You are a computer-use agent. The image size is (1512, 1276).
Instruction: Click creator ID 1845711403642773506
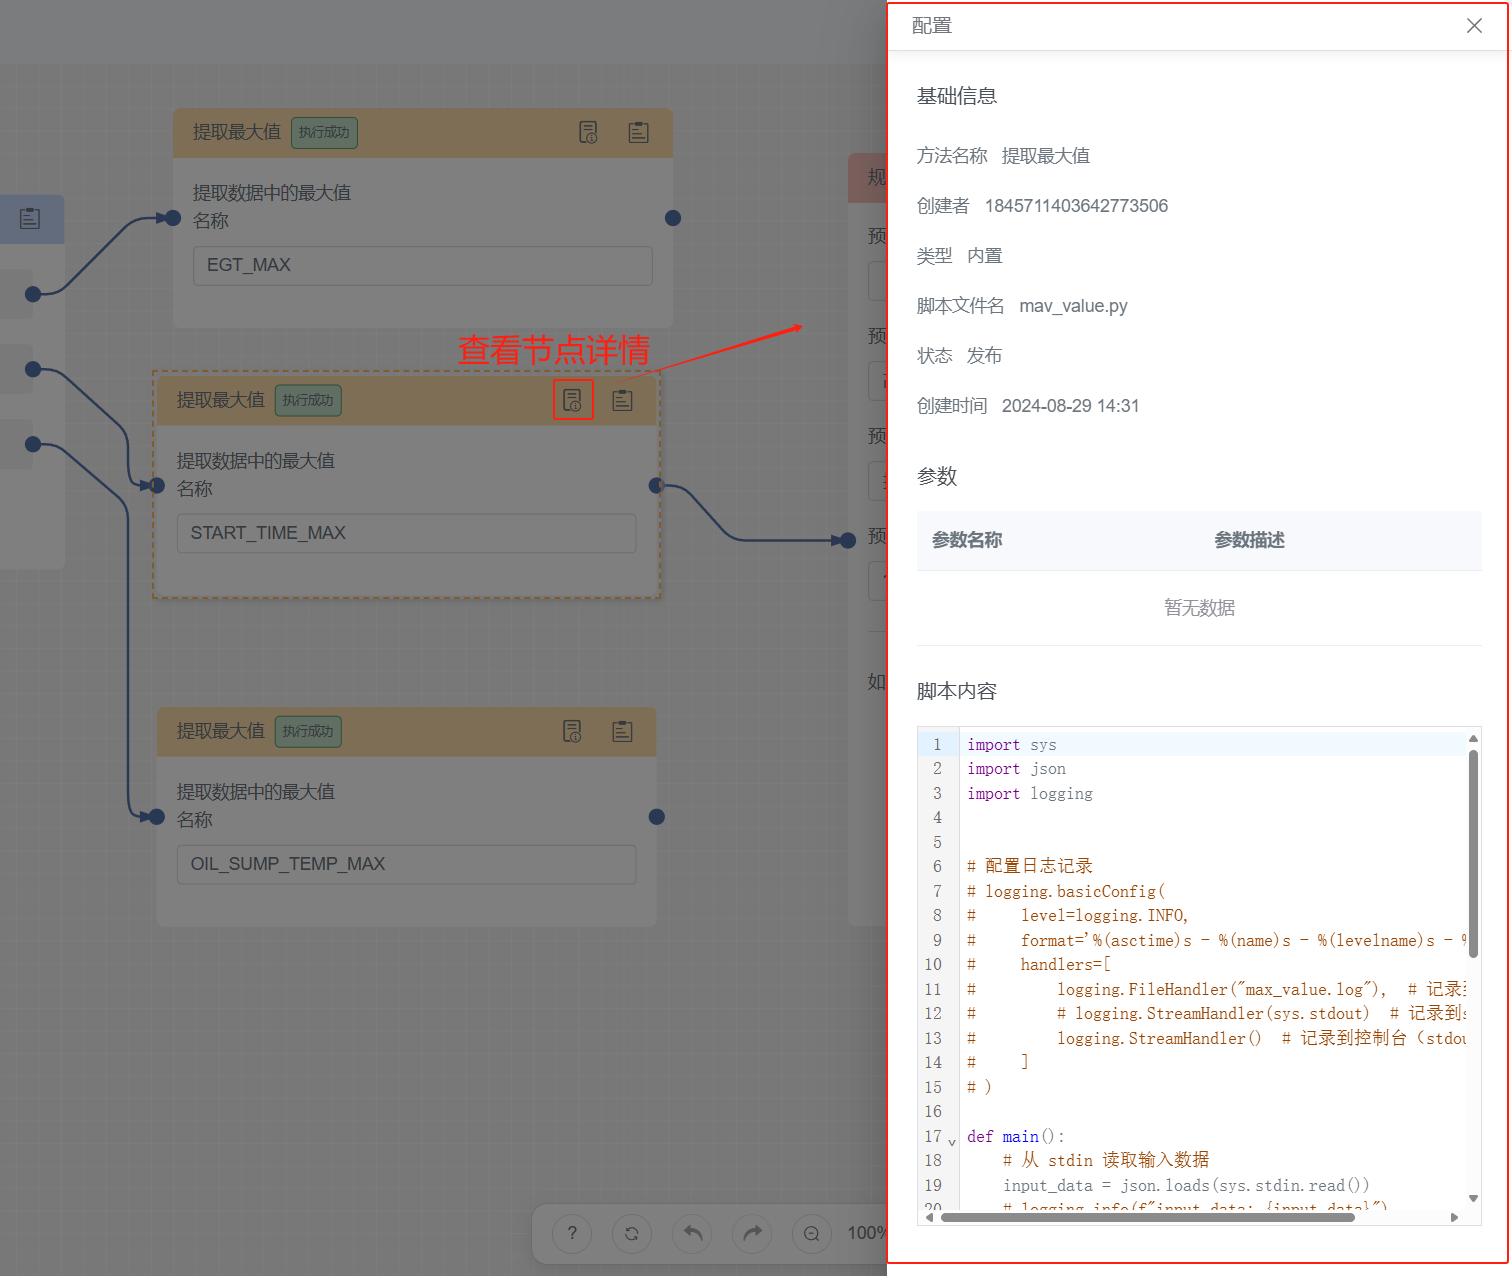coord(1076,206)
